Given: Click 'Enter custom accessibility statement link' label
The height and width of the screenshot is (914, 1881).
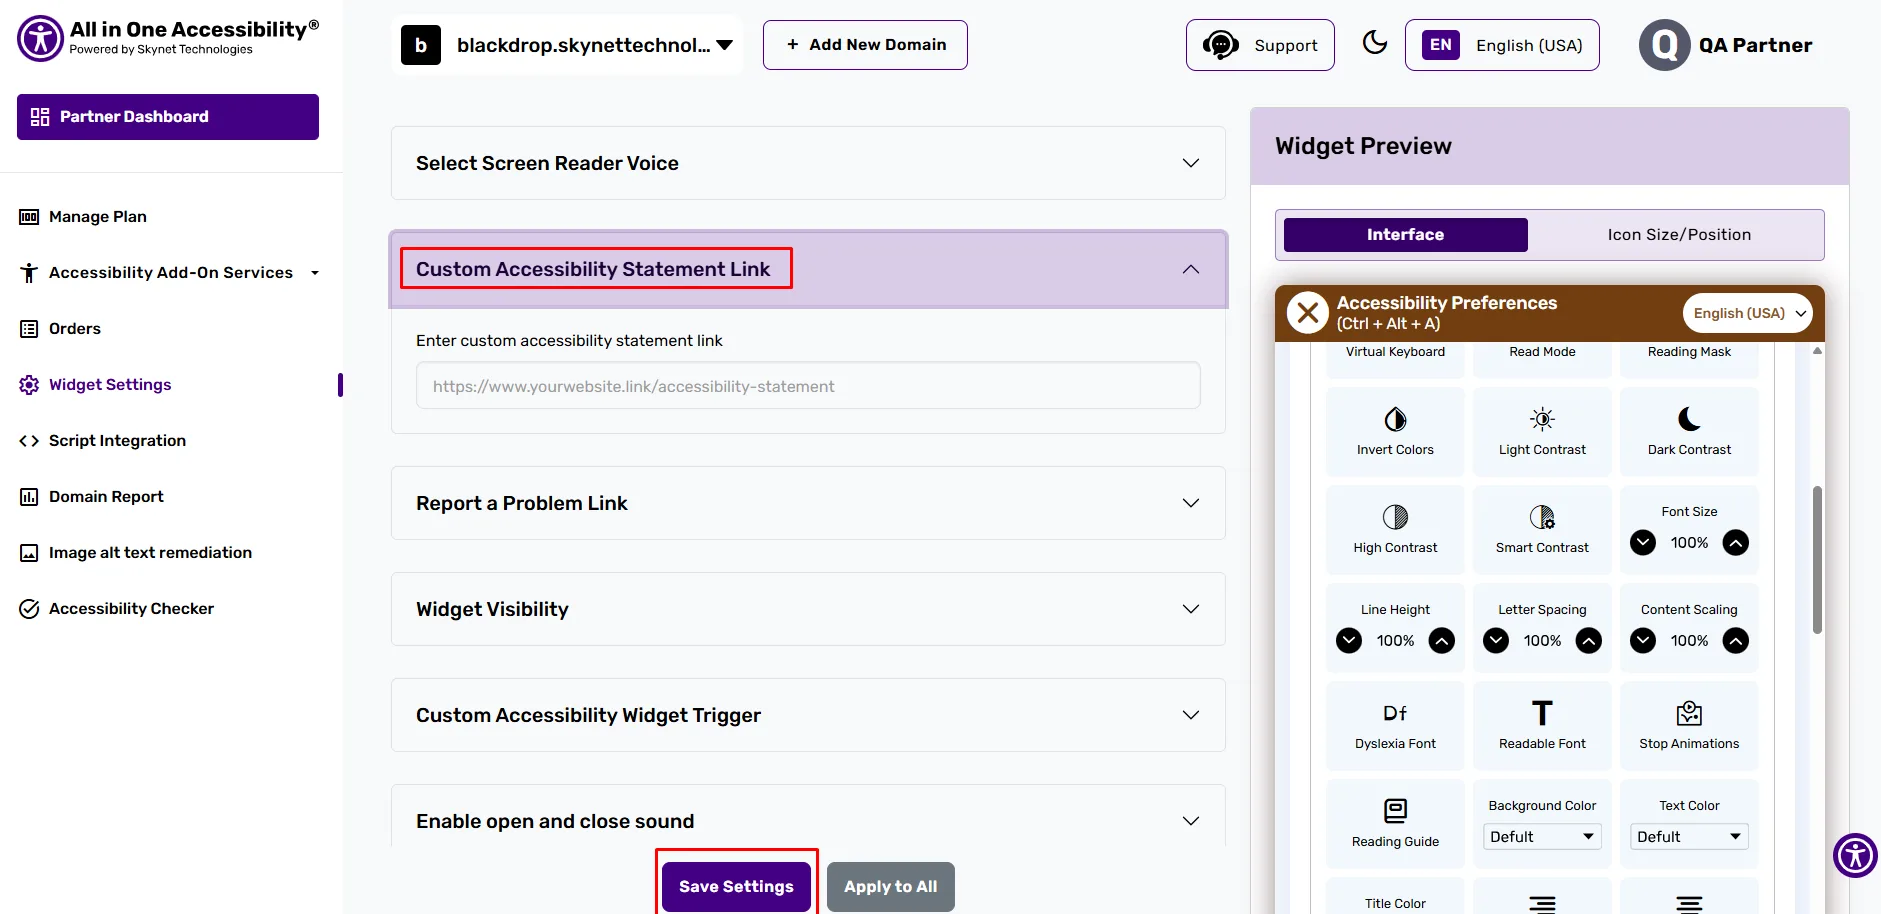Looking at the screenshot, I should click(569, 340).
